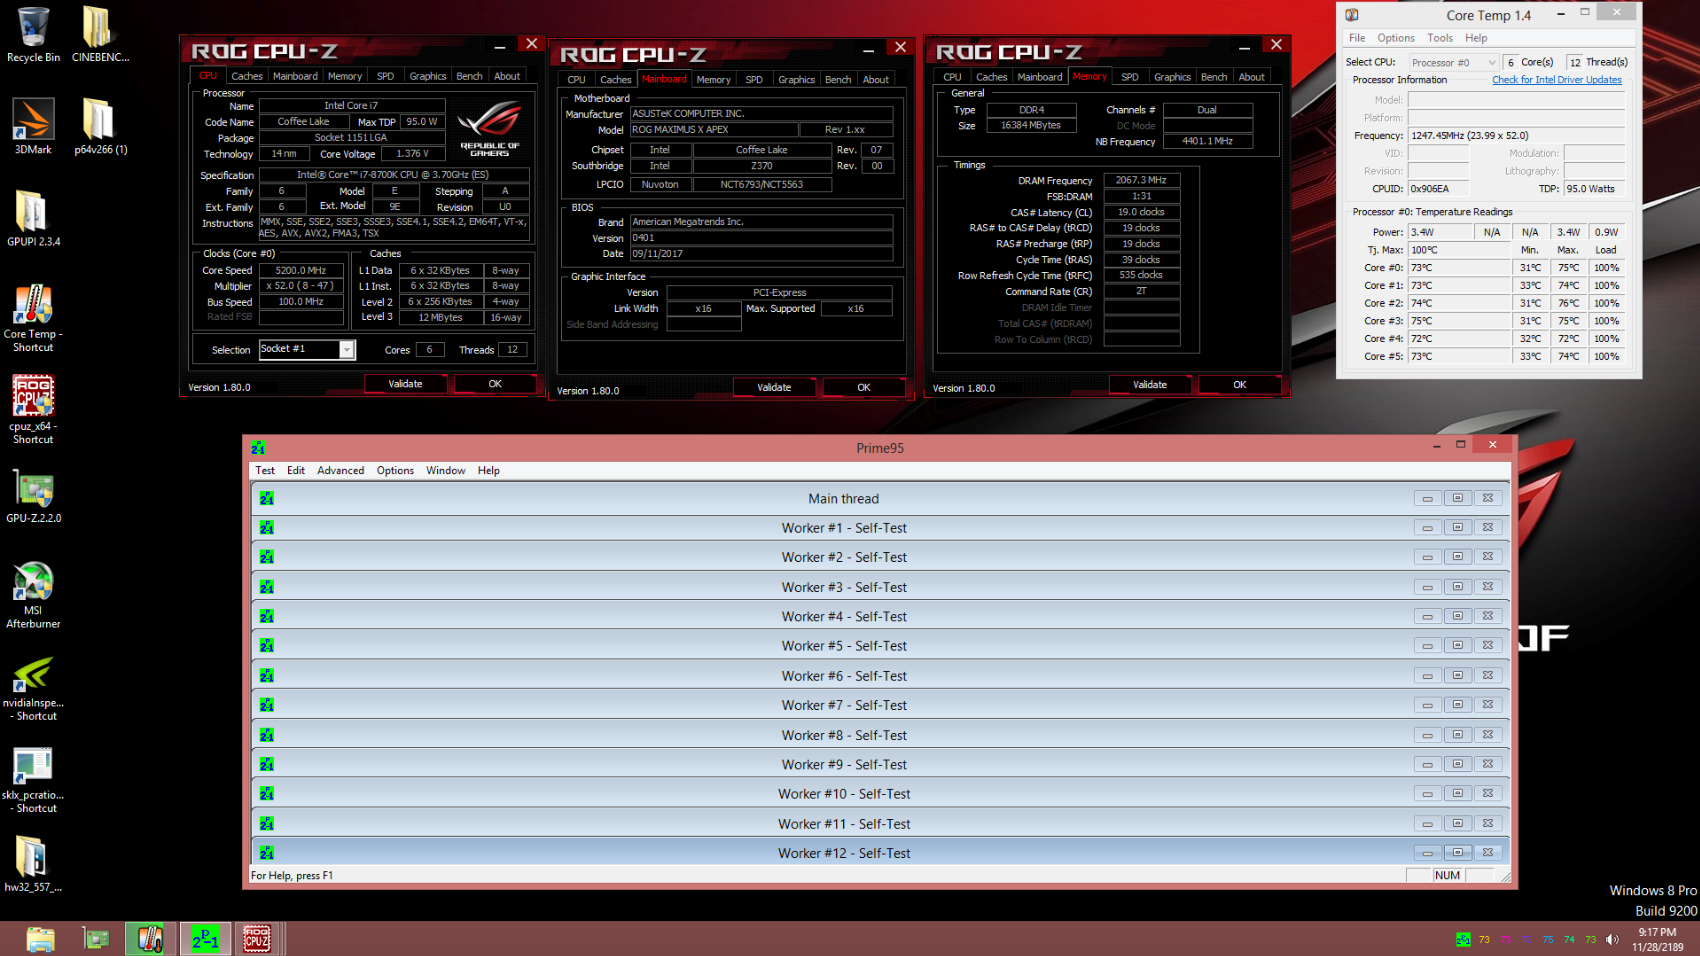This screenshot has width=1700, height=956.
Task: Click the Core Speed 5200.0 MHz field
Action: [x=301, y=271]
